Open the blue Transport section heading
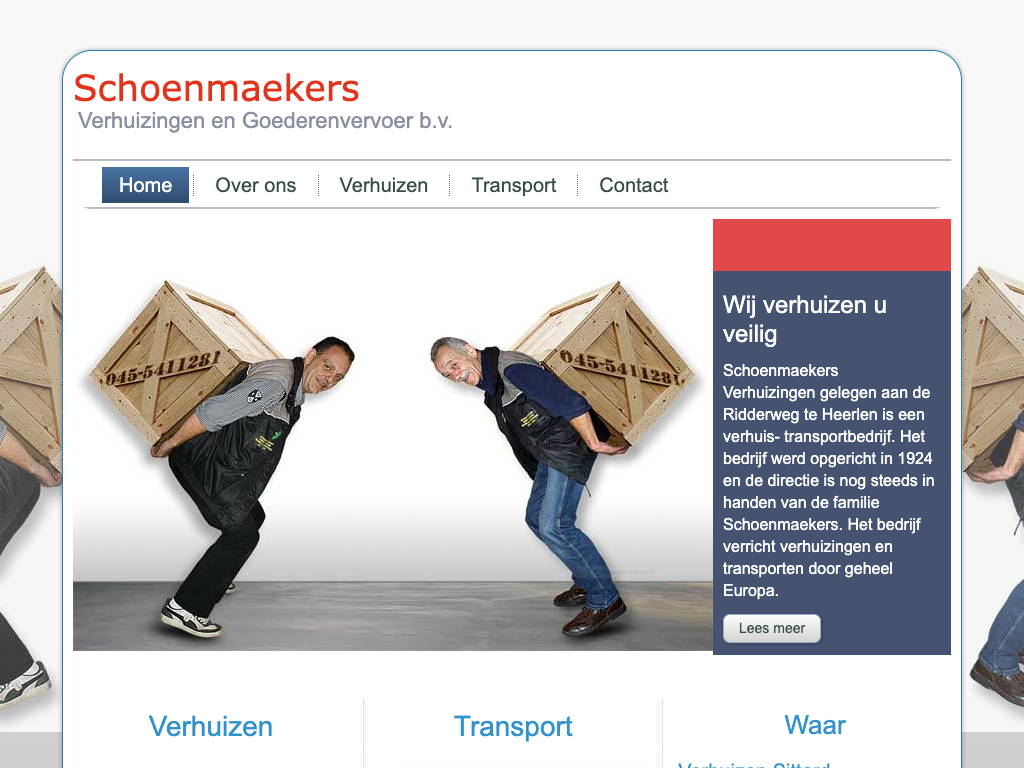The width and height of the screenshot is (1024, 768). [x=513, y=726]
